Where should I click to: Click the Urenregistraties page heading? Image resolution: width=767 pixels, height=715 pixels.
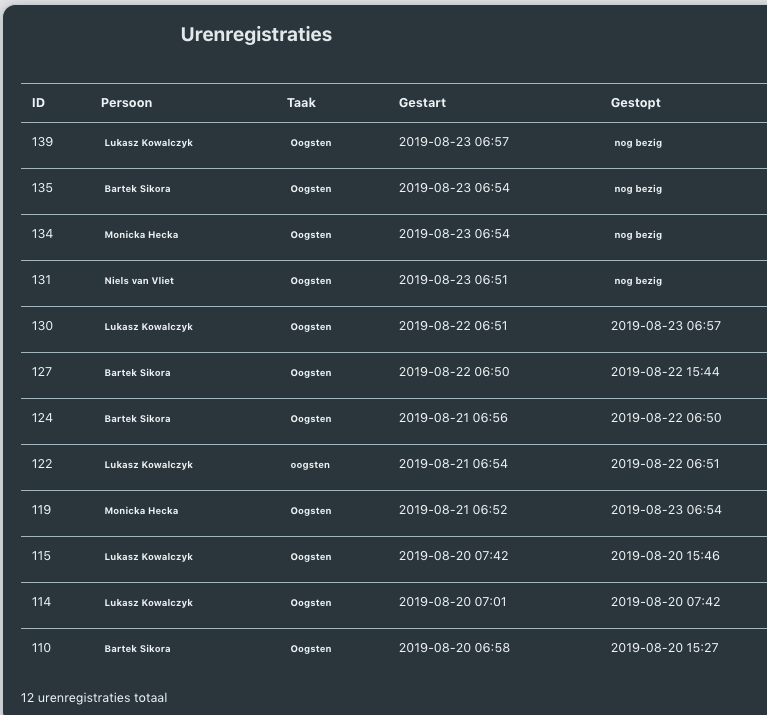coord(256,35)
